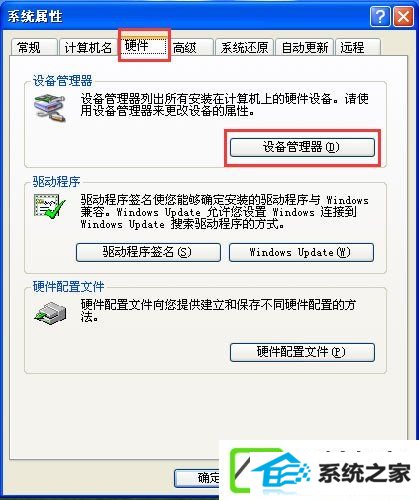Viewport: 419px width, 500px height.
Task: Click the Device Manager hardware icon
Action: point(50,108)
